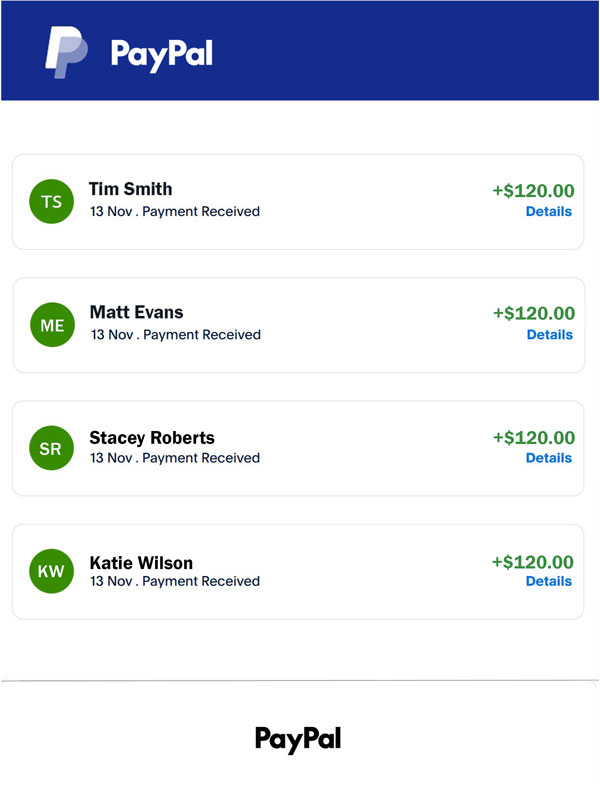Open Details for Stacey Roberts' payment
The width and height of the screenshot is (600, 800).
(548, 458)
